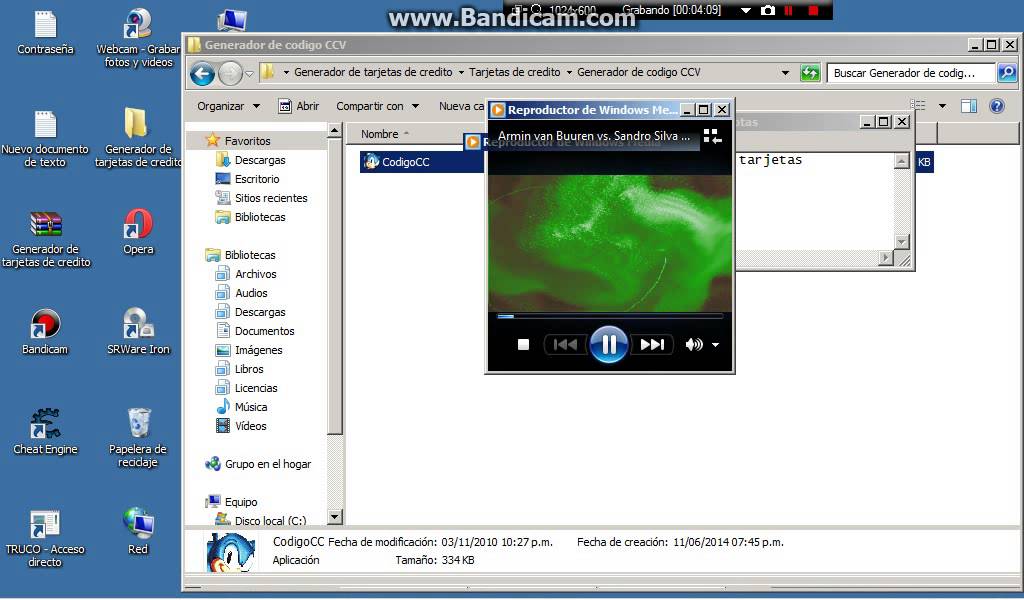
Task: Select the SRWare Iron desktop shortcut
Action: click(138, 332)
